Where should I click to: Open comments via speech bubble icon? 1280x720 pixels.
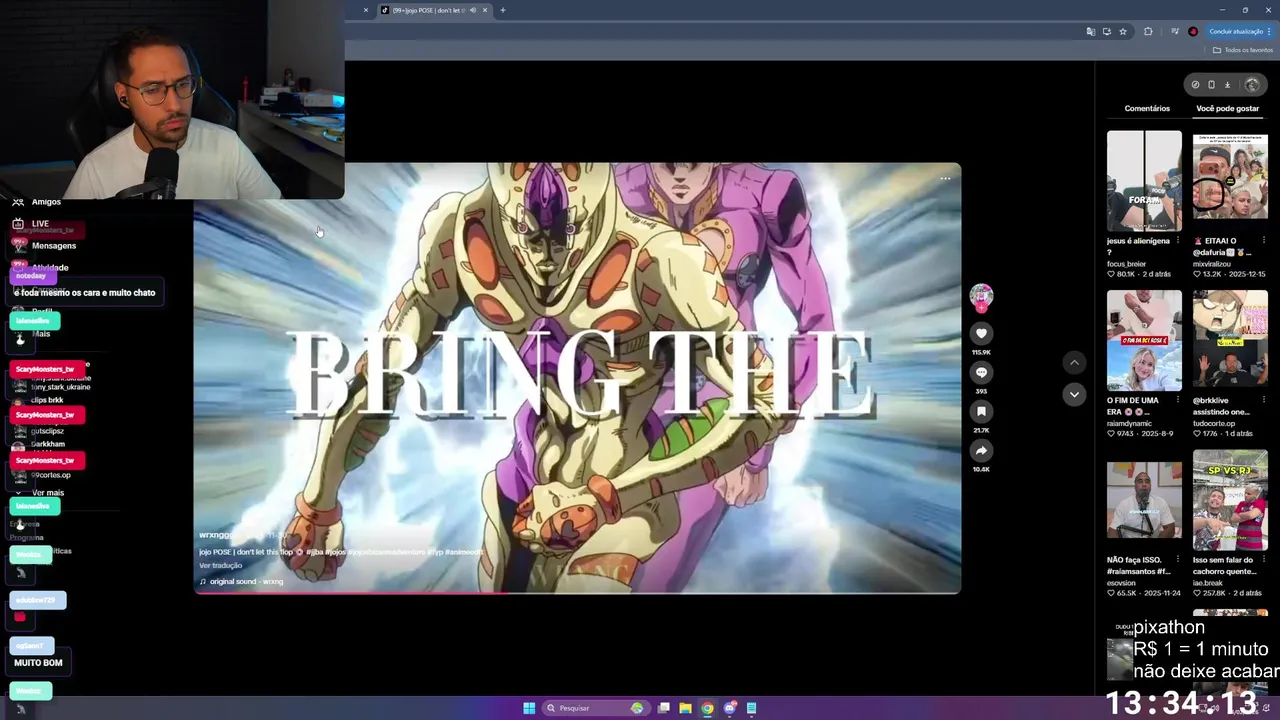click(x=981, y=372)
